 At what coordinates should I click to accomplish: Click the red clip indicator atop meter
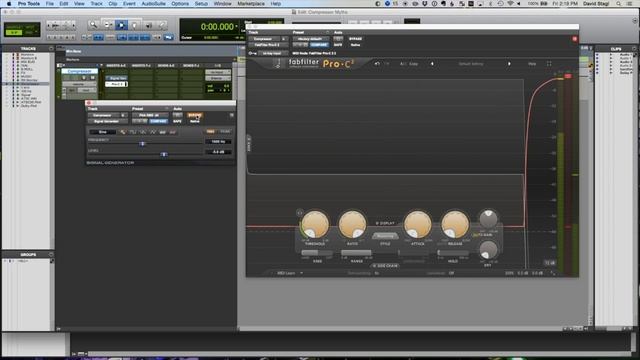[568, 76]
